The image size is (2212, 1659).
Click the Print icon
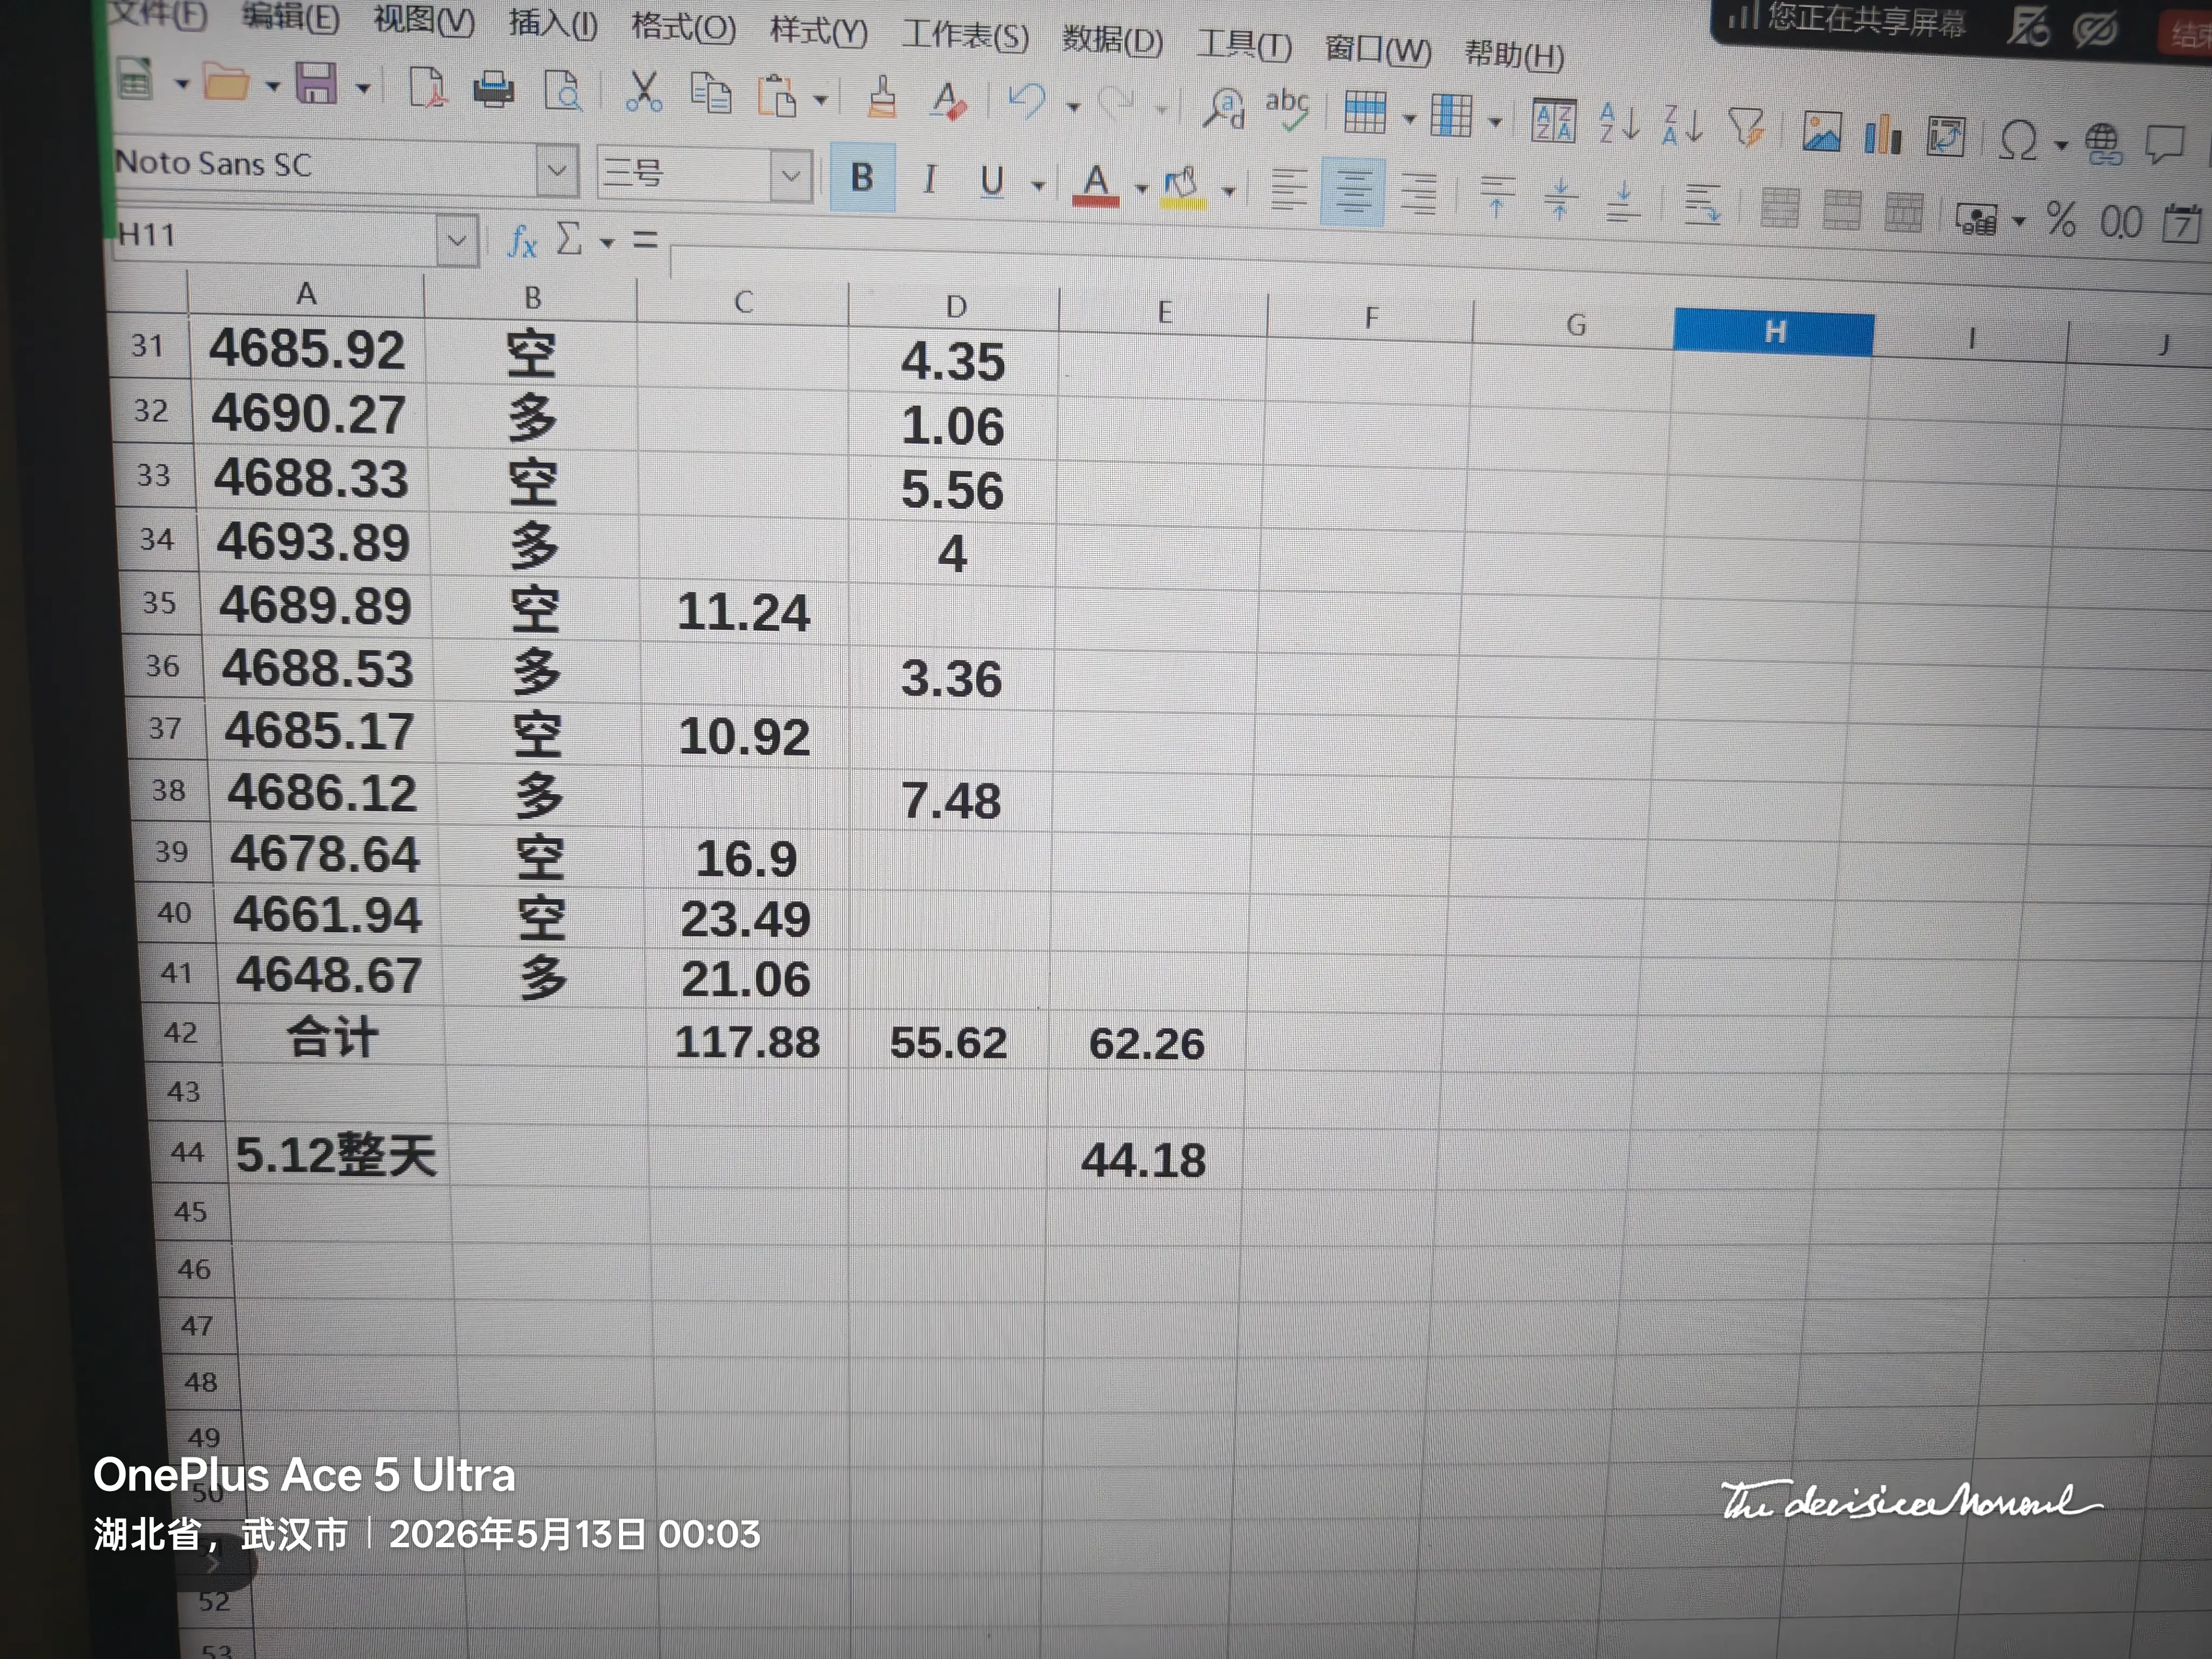coord(494,90)
